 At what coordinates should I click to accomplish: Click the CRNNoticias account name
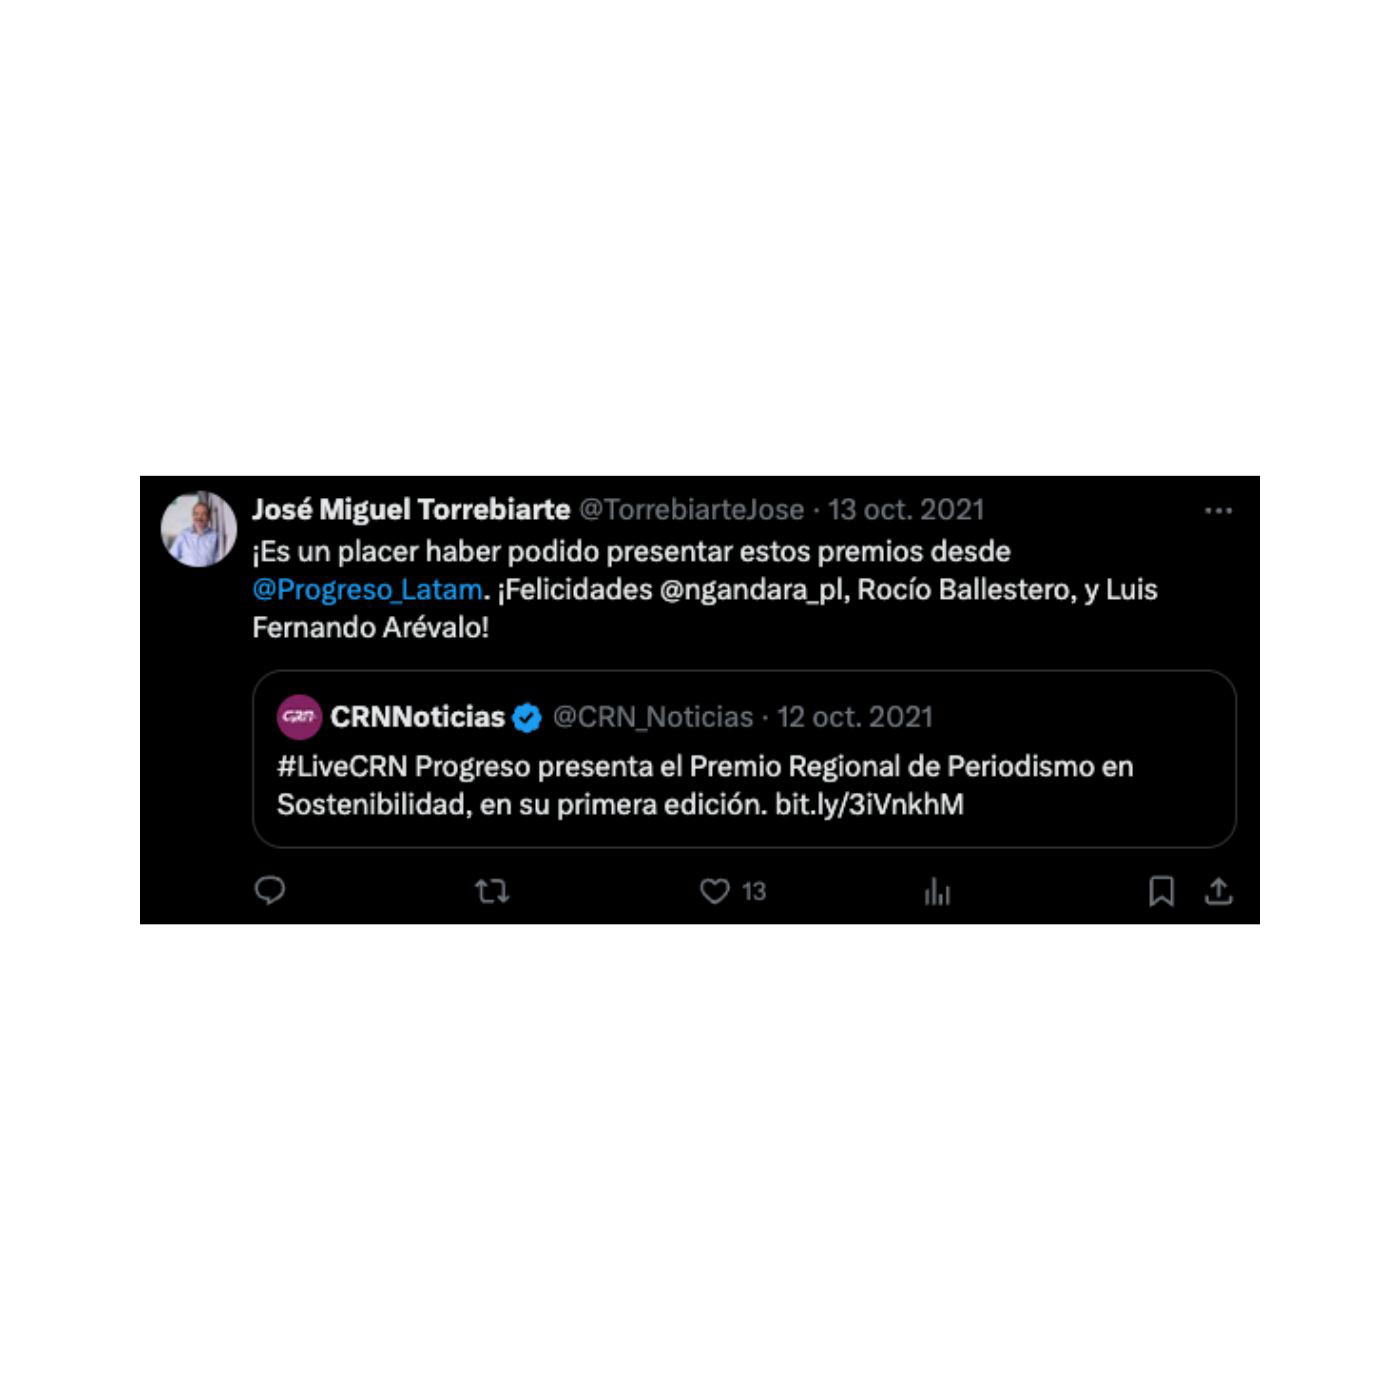click(418, 717)
